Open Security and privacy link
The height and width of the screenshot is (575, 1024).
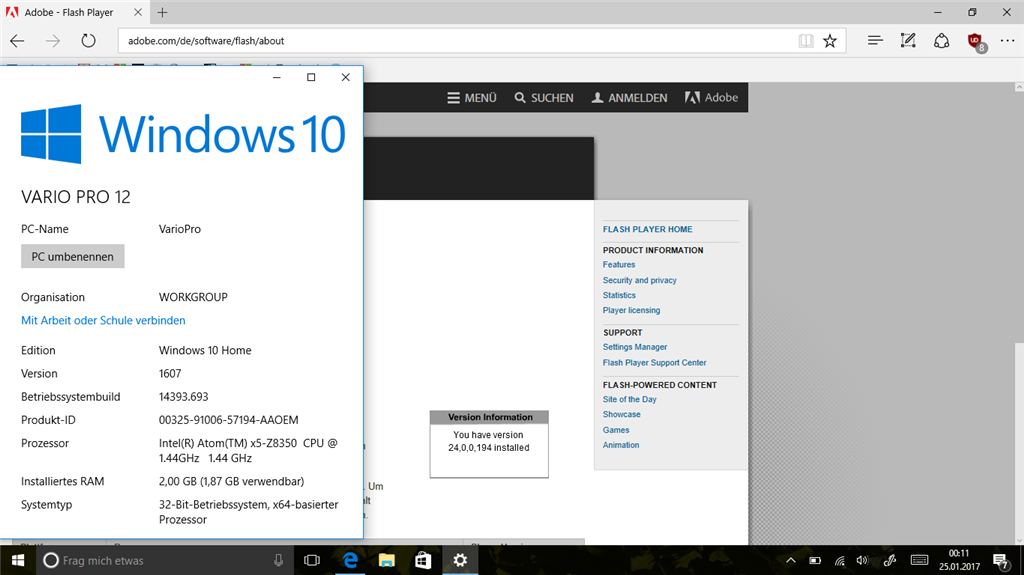click(x=639, y=280)
